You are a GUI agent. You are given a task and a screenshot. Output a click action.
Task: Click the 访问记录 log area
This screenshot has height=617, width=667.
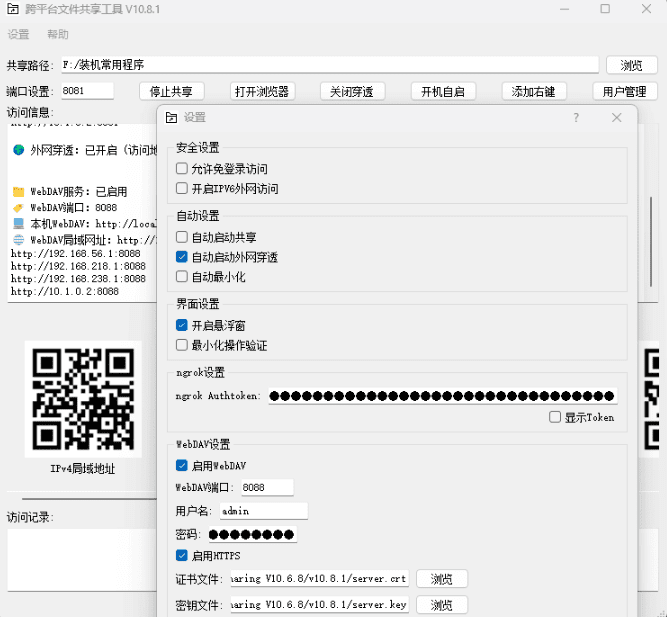[82, 560]
